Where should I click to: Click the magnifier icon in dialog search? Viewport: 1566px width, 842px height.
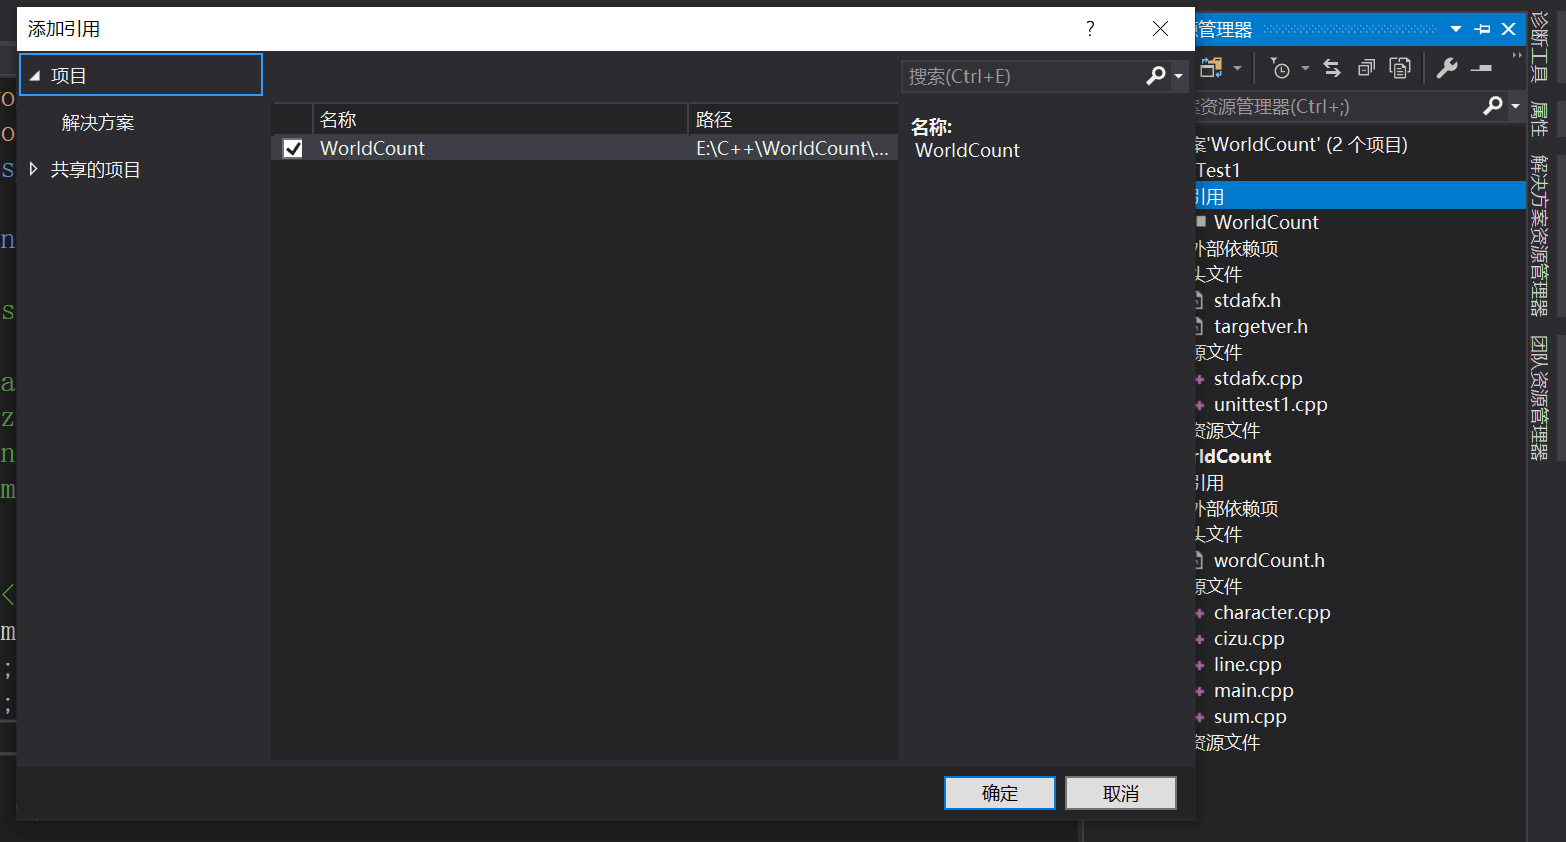point(1155,76)
